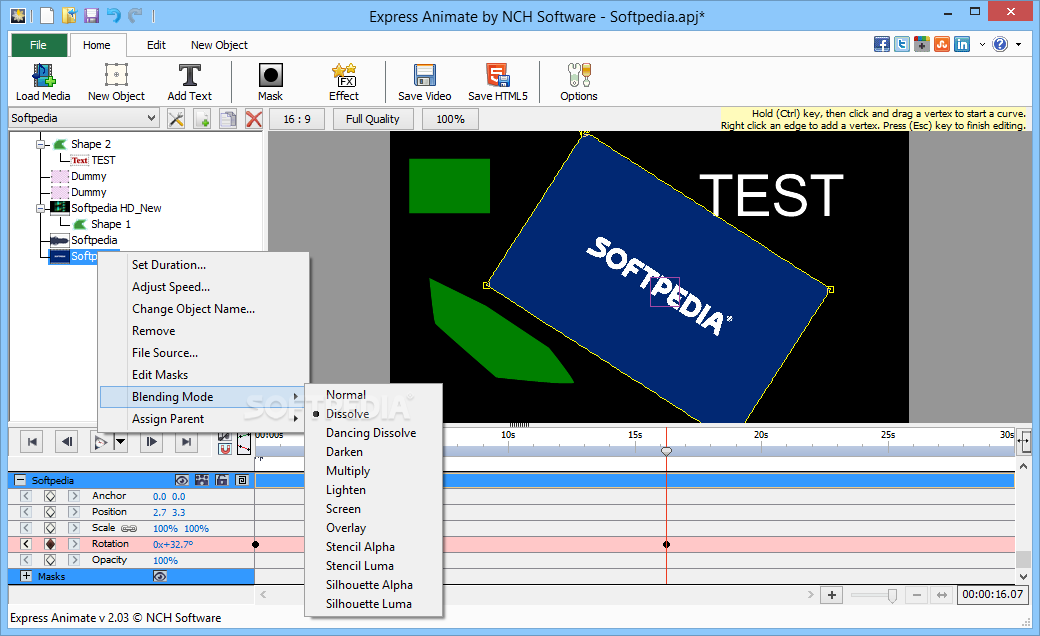Share on Facebook icon

coord(881,44)
